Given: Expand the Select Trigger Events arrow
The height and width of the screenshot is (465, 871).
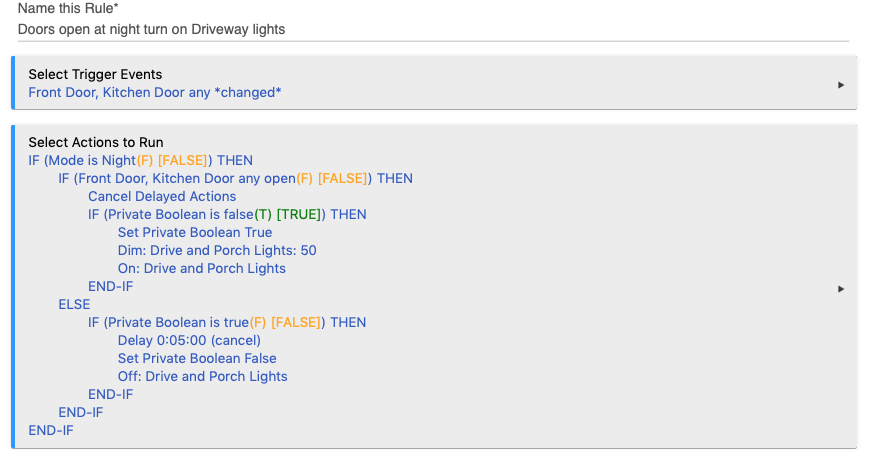Looking at the screenshot, I should pos(840,85).
